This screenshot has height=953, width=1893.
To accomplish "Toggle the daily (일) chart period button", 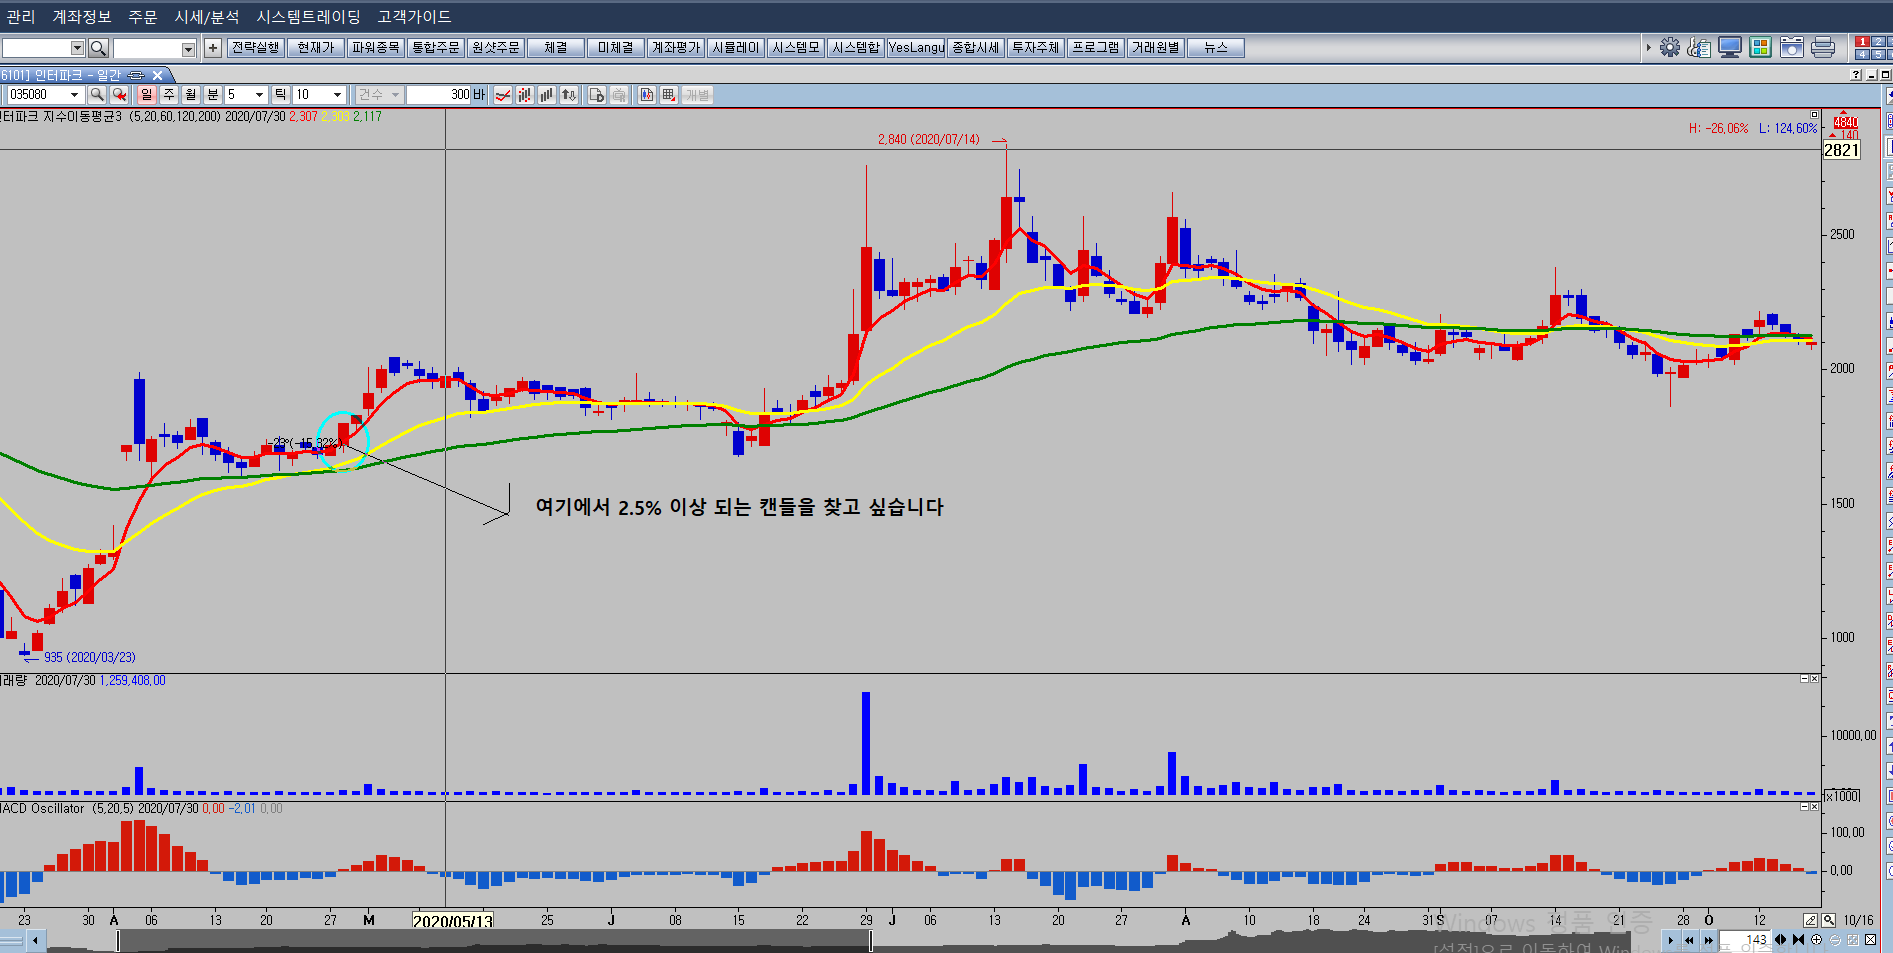I will (x=147, y=94).
